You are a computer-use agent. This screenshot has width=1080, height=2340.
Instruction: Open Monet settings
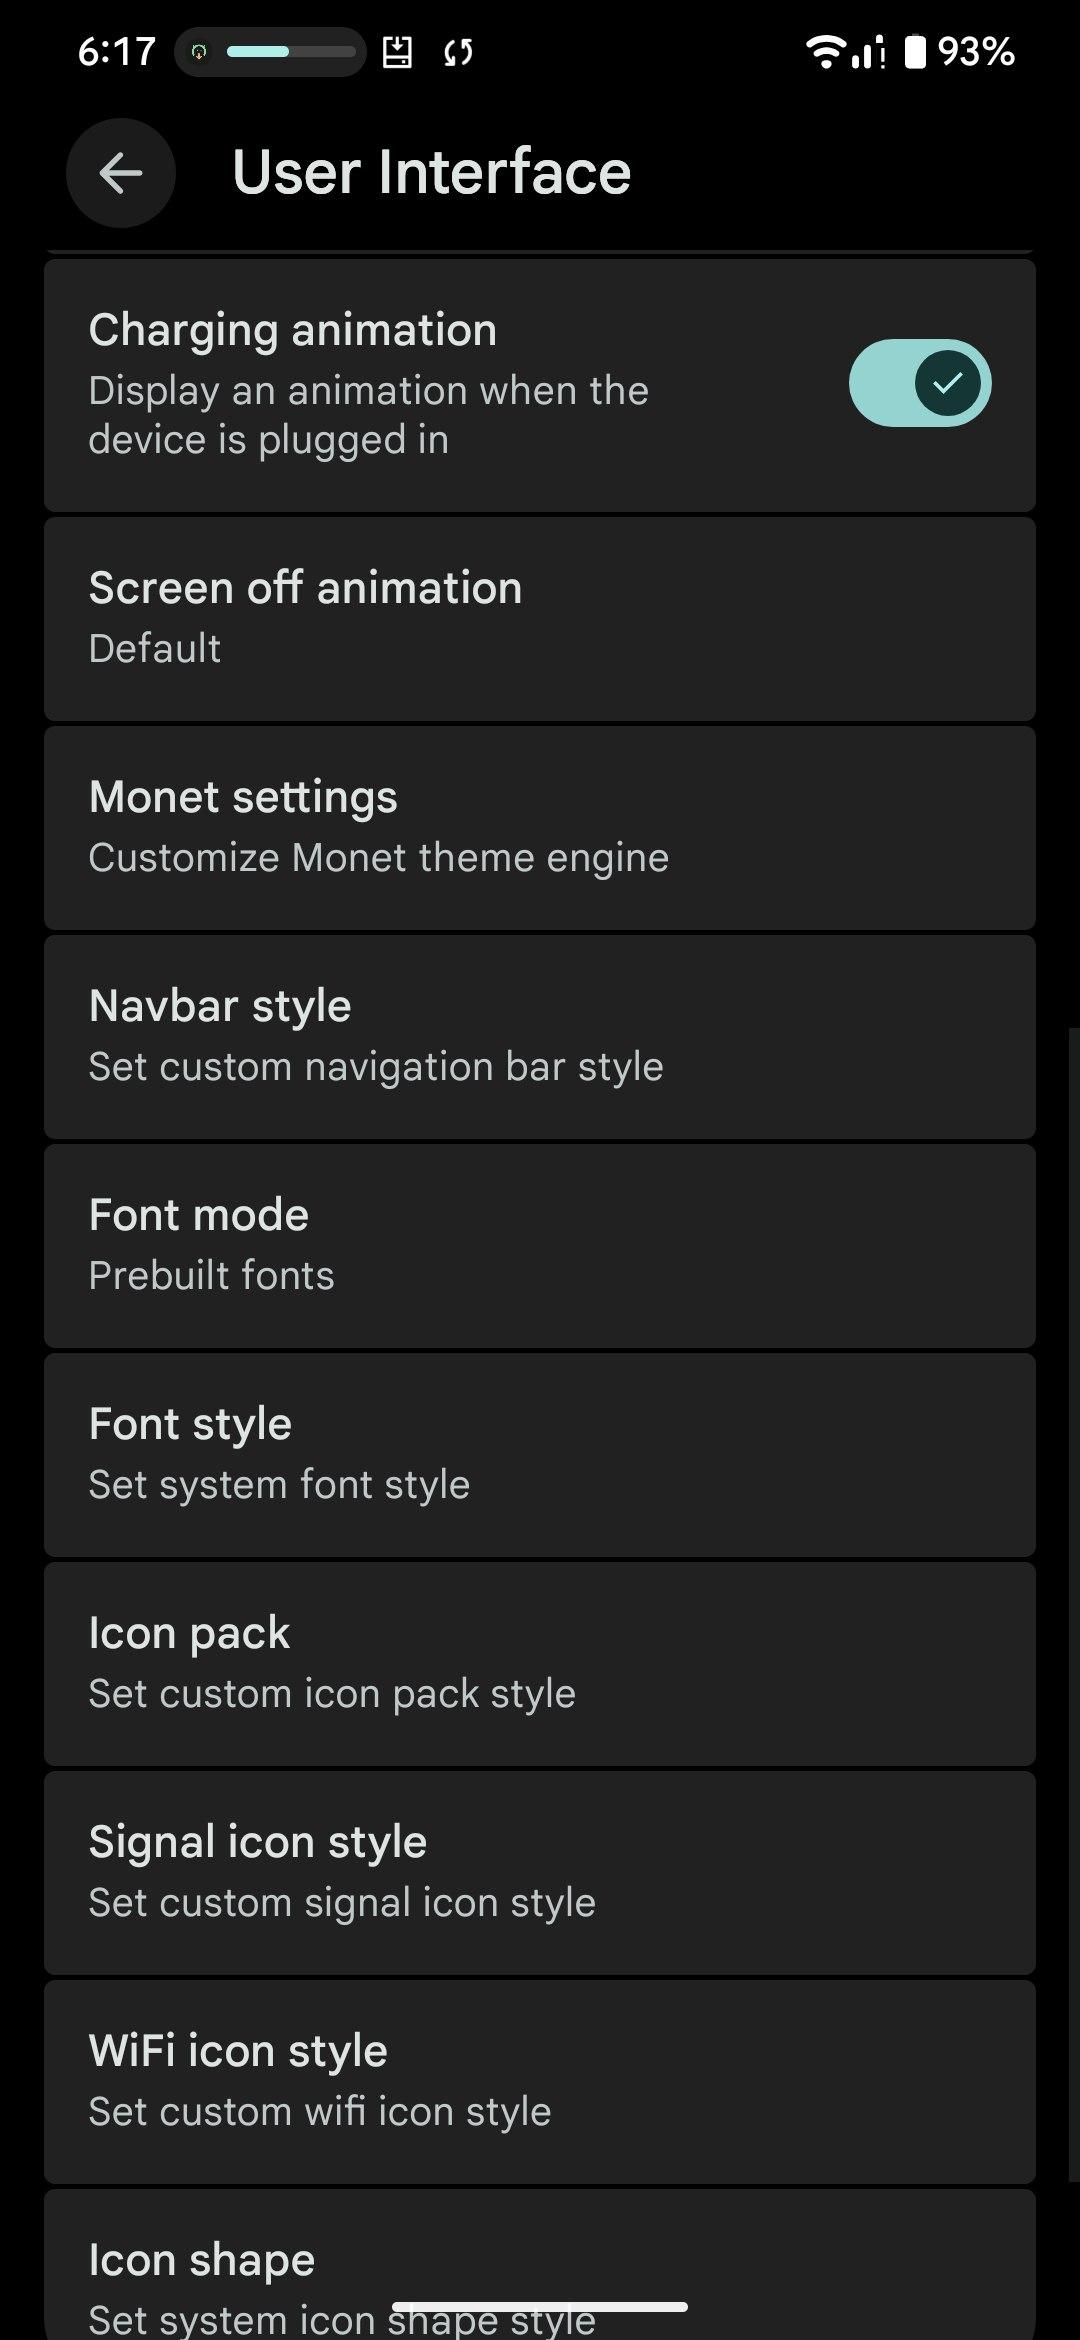click(540, 828)
